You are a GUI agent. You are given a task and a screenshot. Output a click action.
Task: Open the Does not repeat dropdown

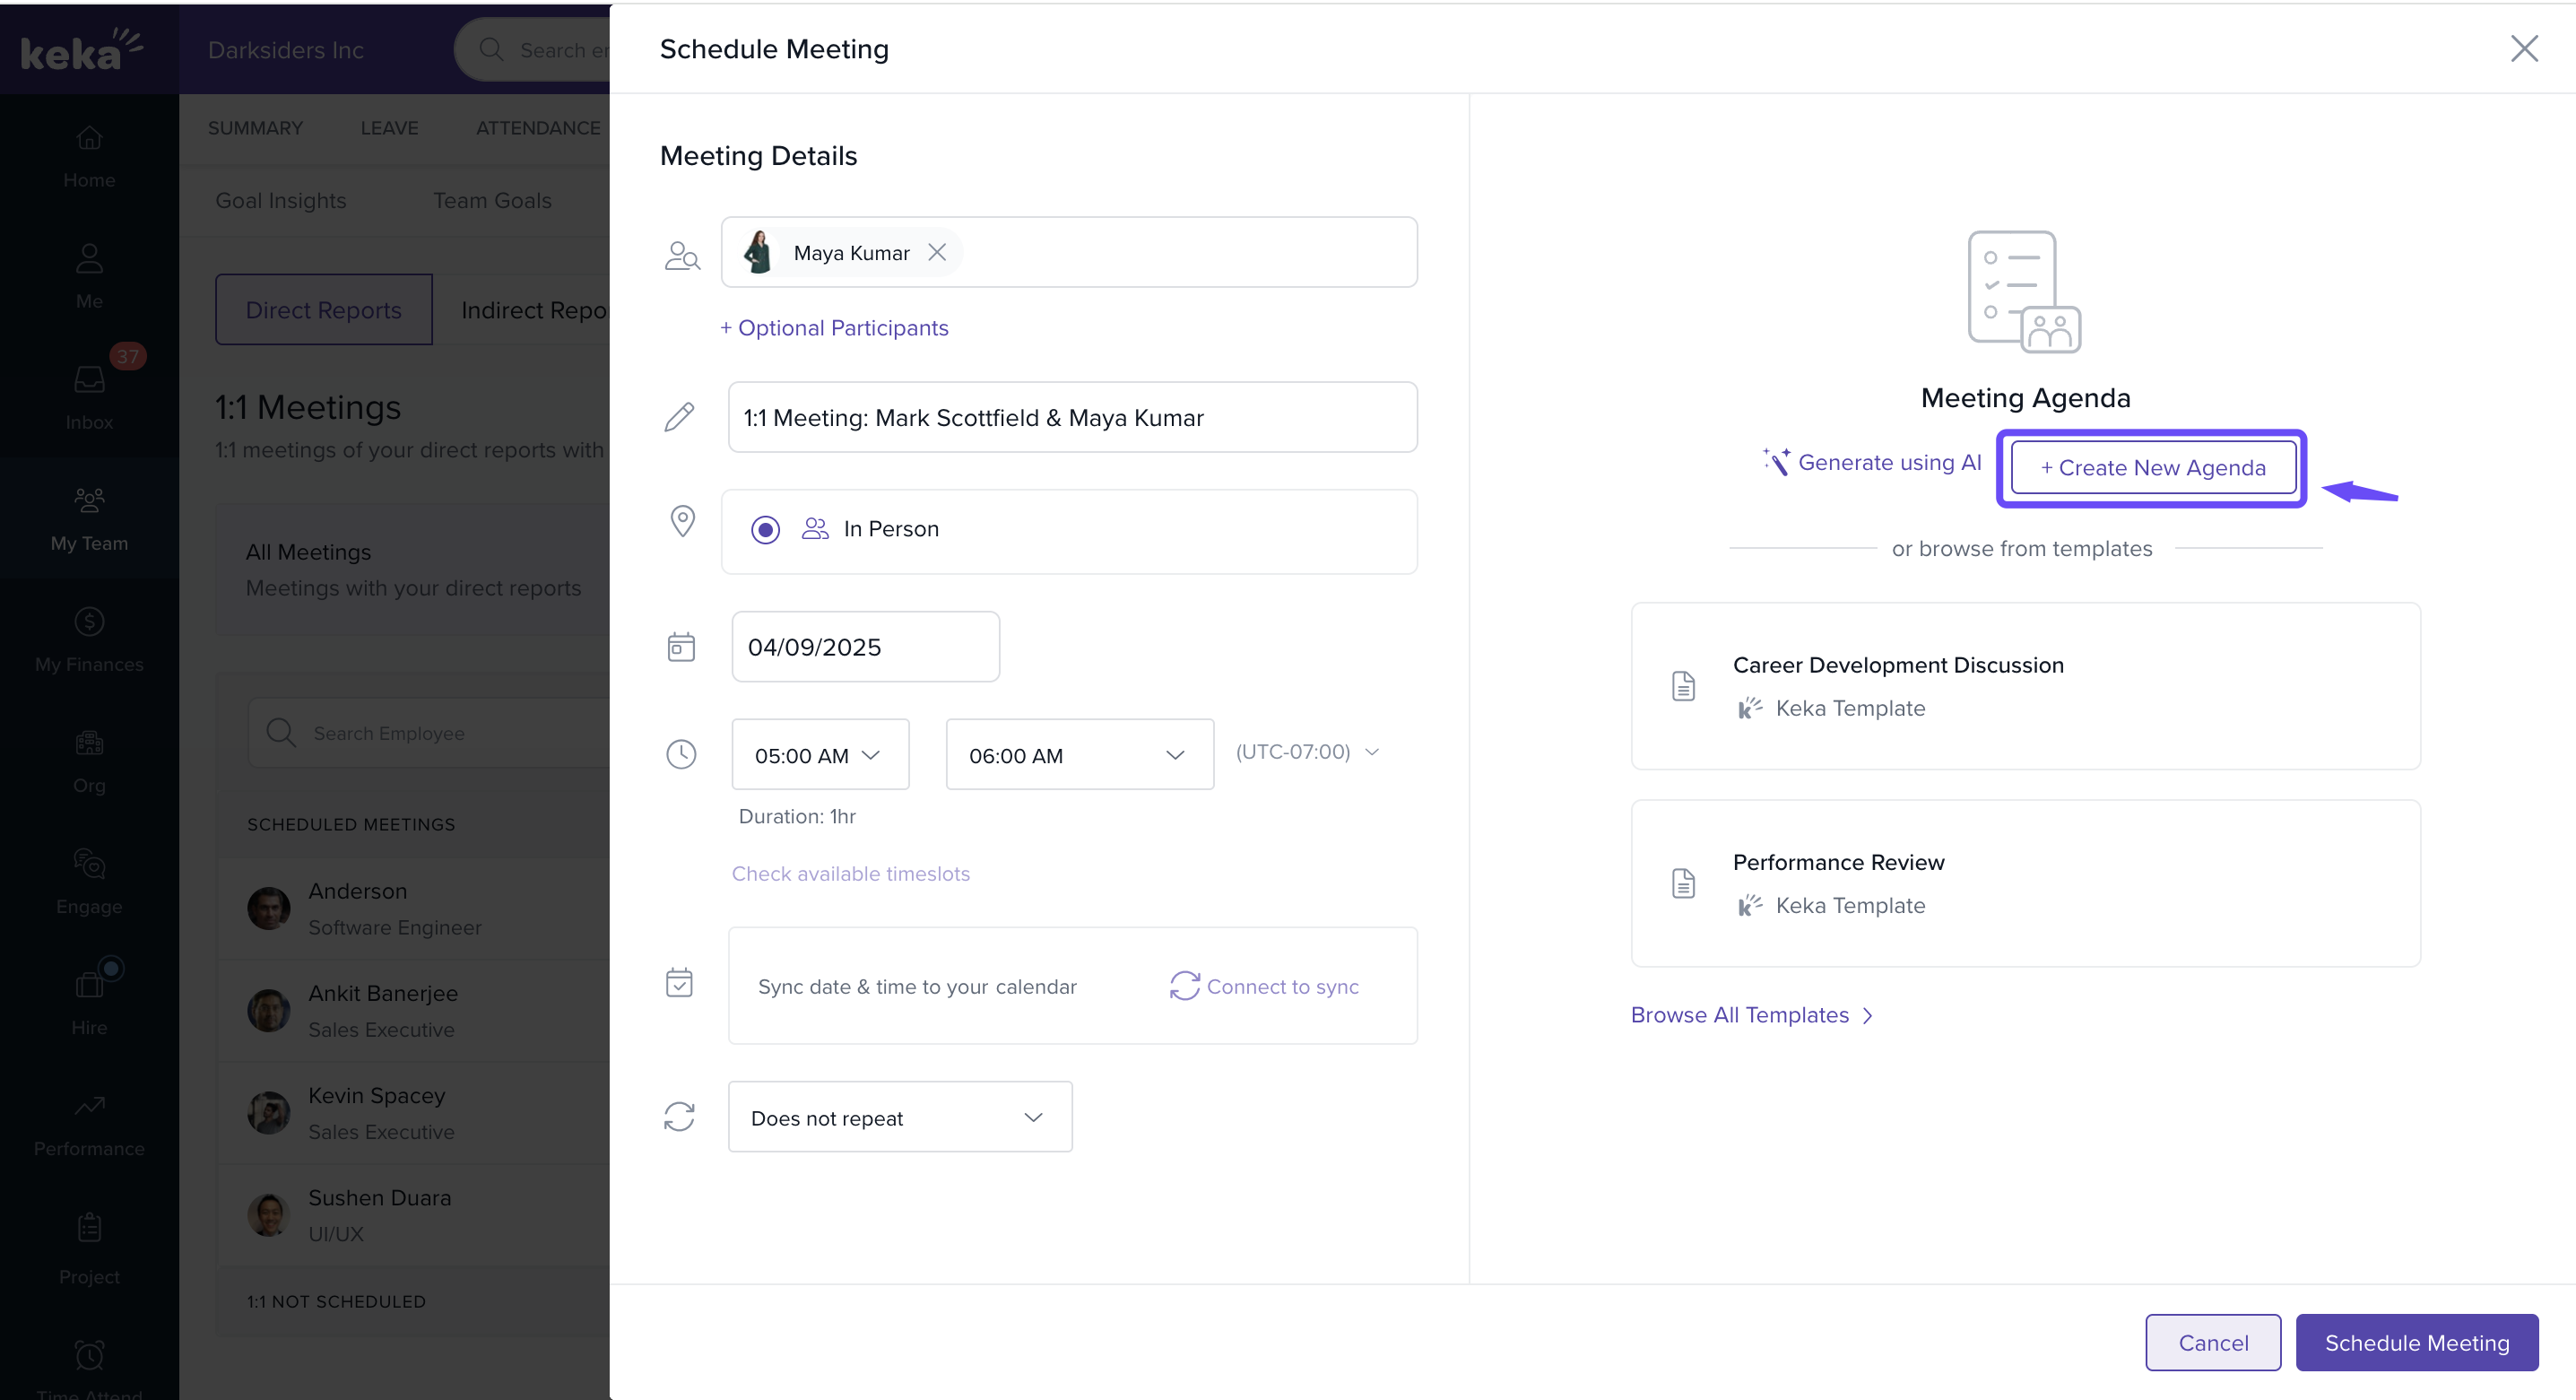(x=899, y=1117)
